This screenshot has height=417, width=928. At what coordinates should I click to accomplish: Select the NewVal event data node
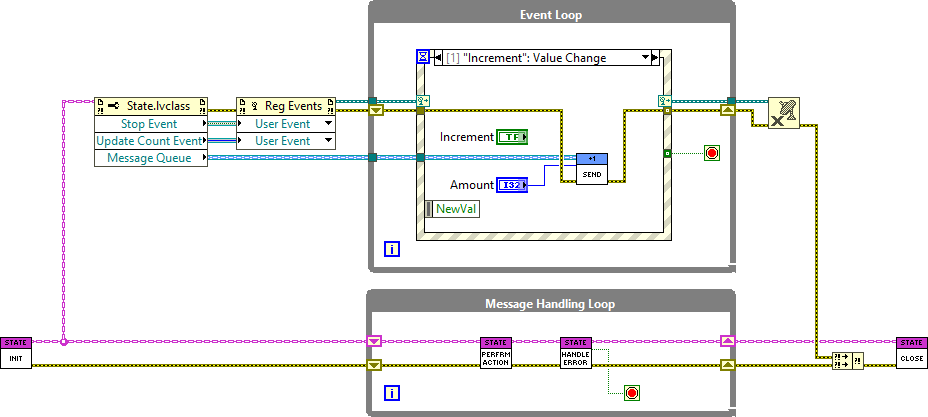click(x=454, y=209)
